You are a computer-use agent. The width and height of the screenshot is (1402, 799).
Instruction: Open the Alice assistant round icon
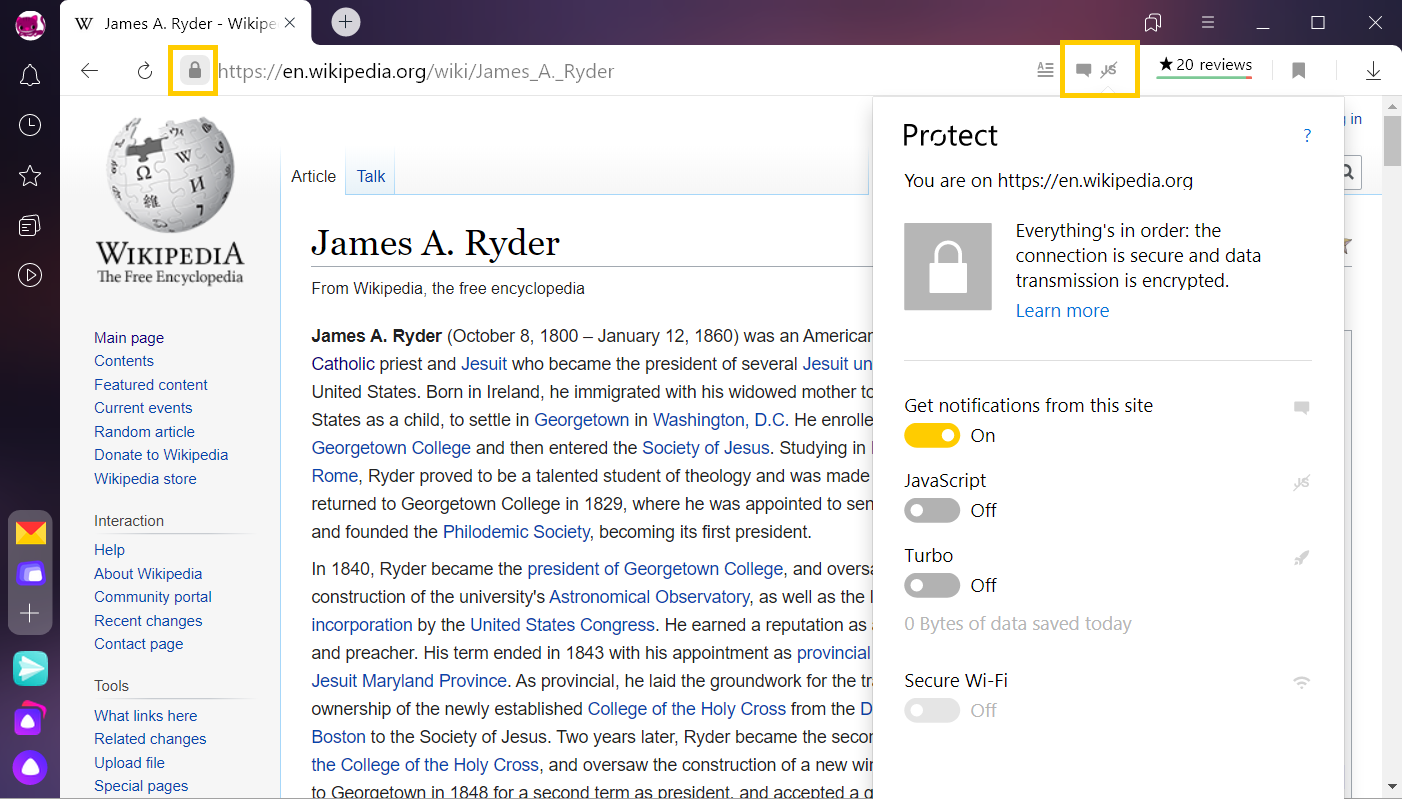(x=30, y=767)
